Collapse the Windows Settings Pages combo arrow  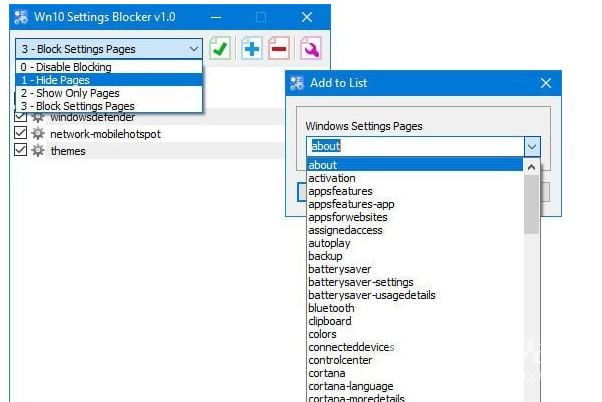tap(532, 146)
